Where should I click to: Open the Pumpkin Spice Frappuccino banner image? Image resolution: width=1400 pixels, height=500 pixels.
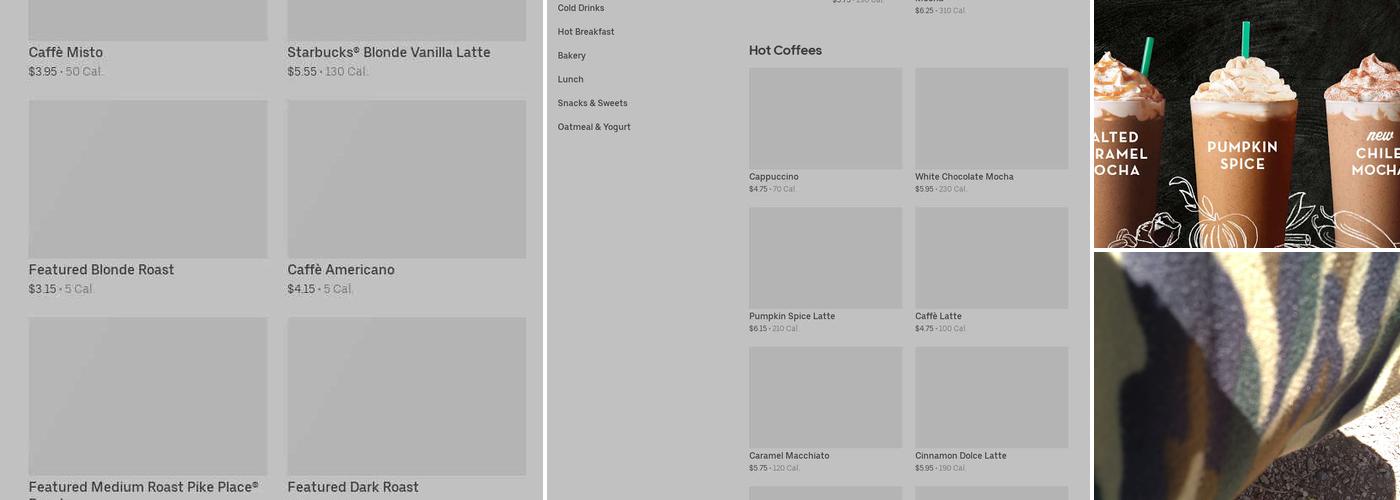[x=1247, y=124]
